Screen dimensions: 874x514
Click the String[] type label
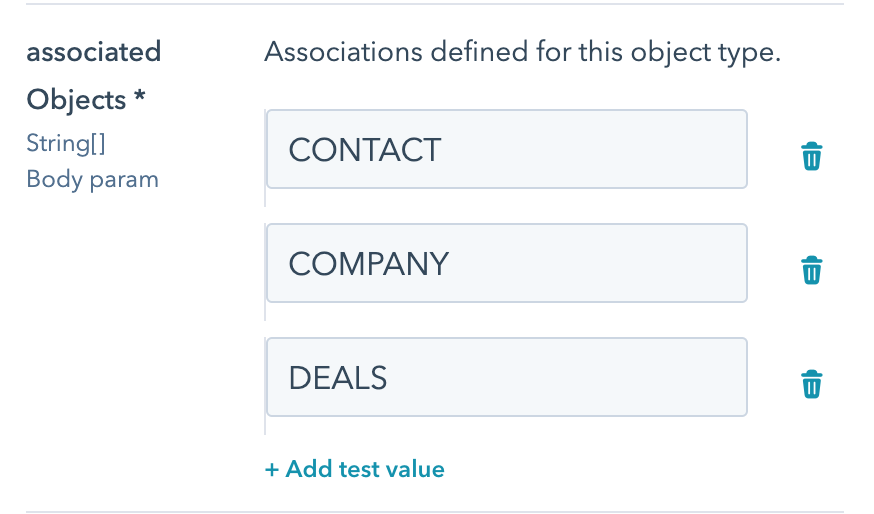[x=66, y=143]
